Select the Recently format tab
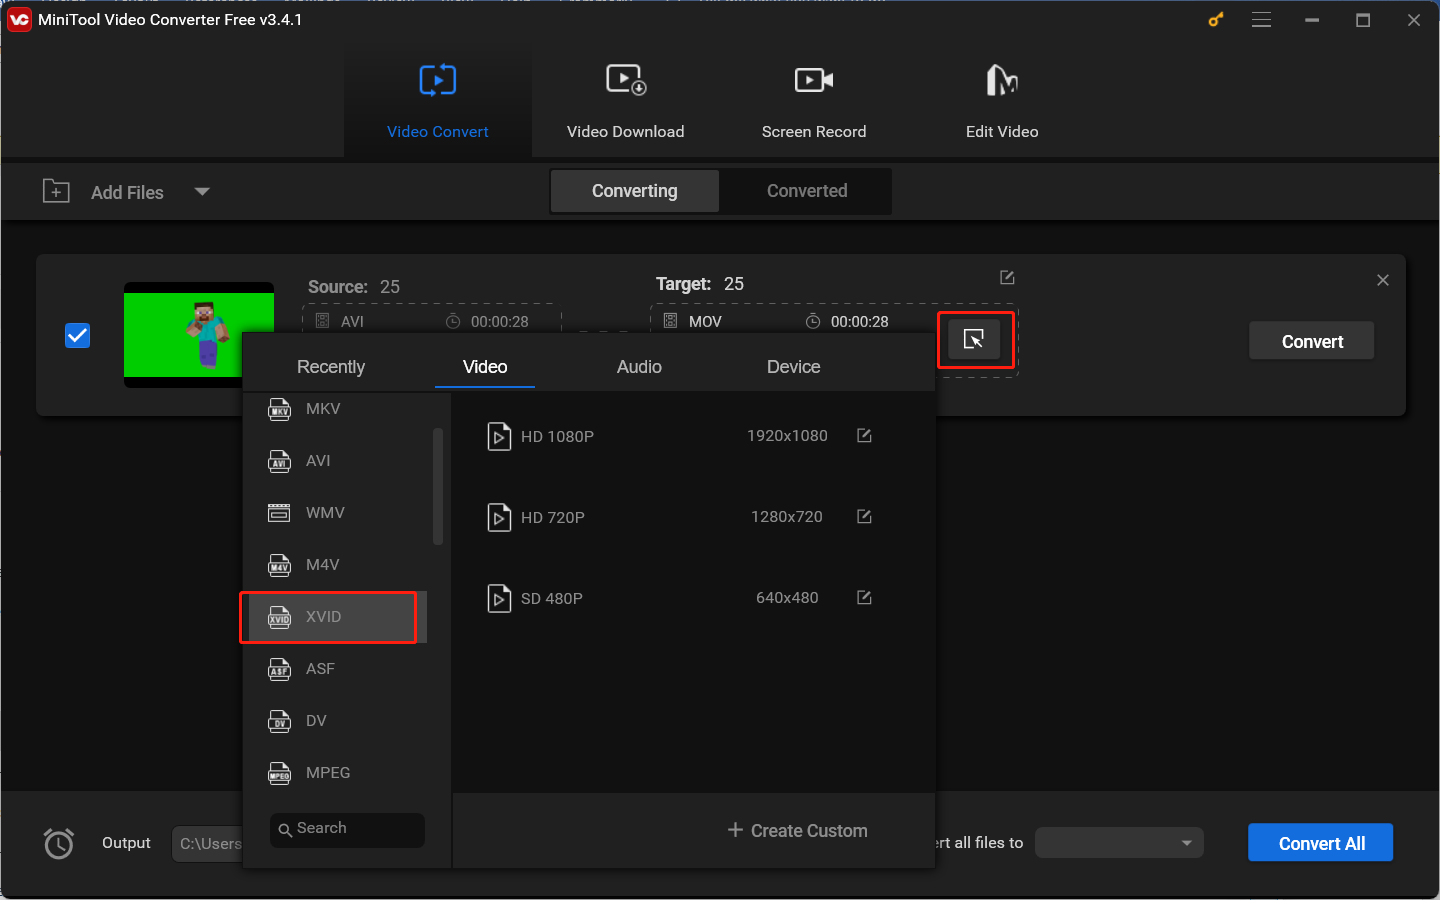 coord(331,367)
